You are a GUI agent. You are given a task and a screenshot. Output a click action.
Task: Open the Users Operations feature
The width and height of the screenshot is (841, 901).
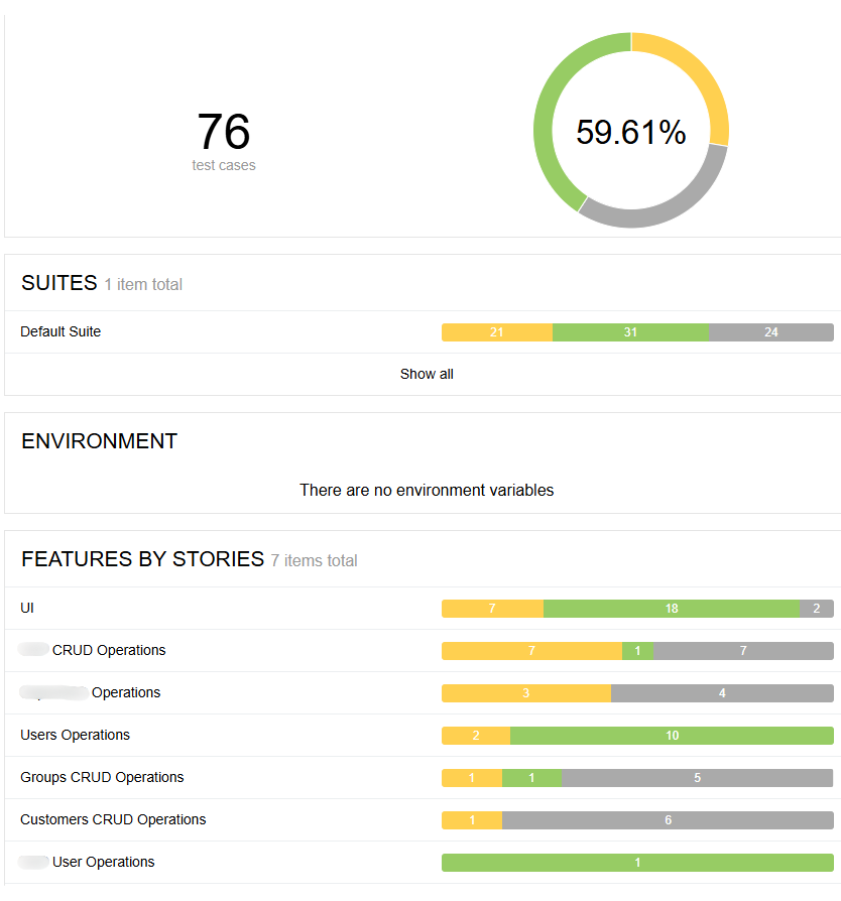click(75, 735)
